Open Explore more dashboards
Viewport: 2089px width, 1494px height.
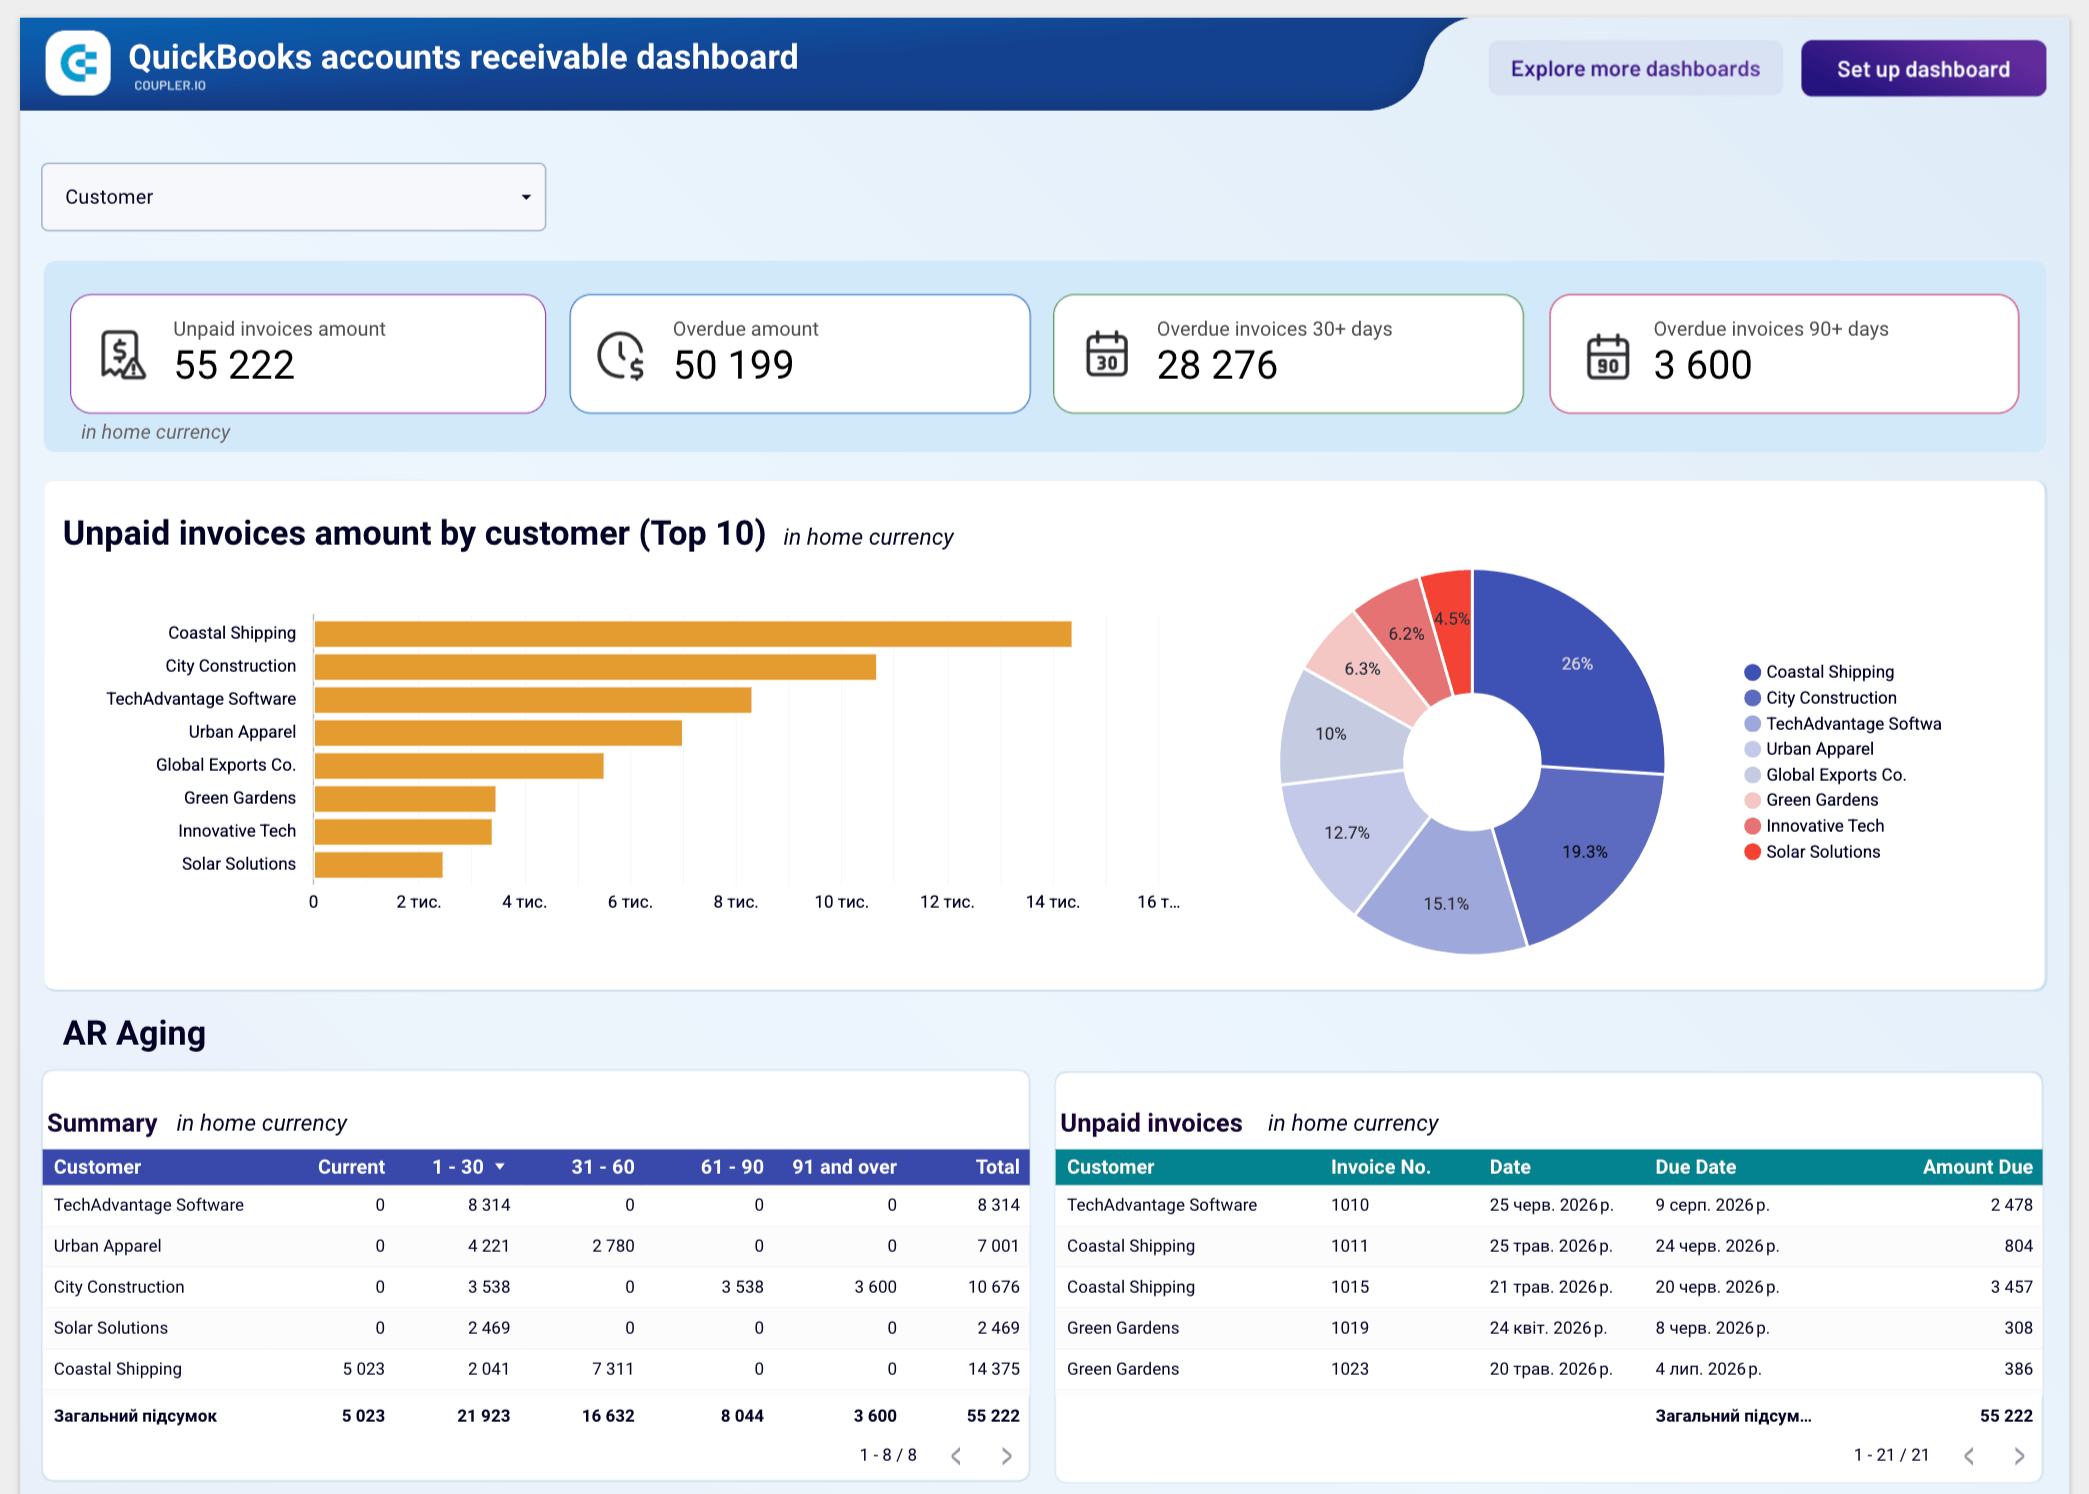tap(1635, 69)
